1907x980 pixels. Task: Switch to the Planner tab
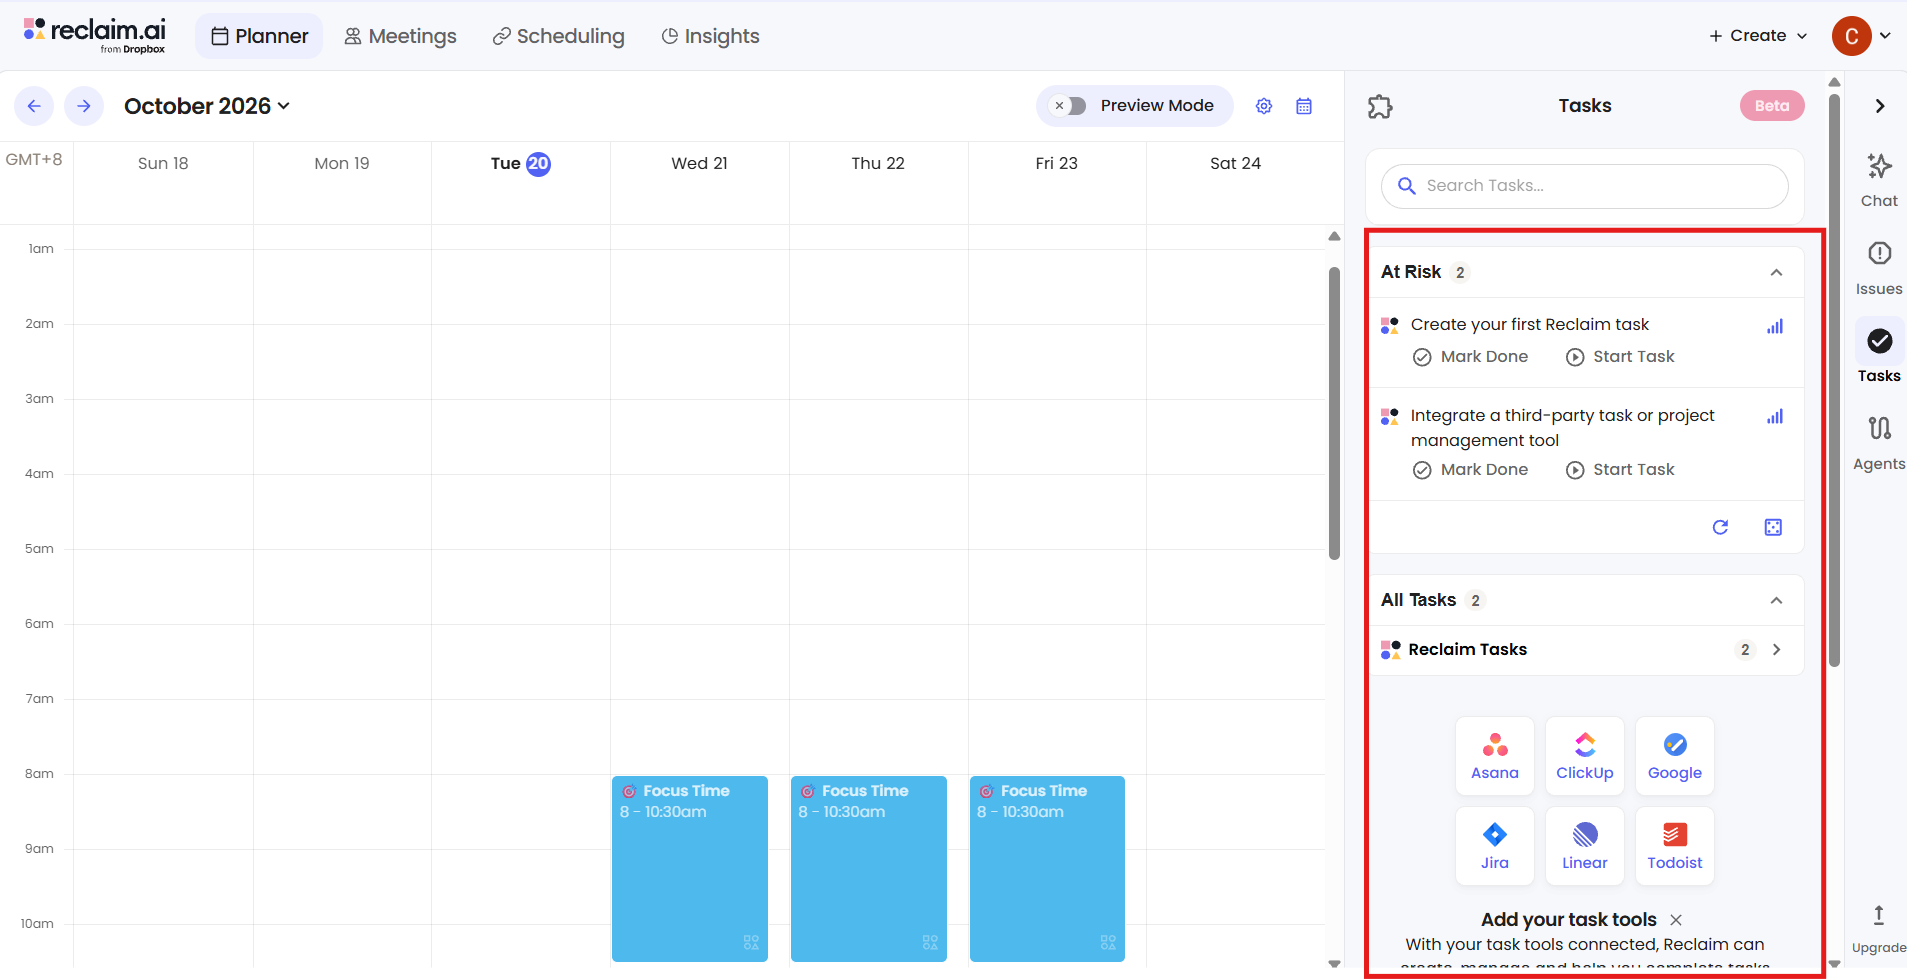(259, 36)
